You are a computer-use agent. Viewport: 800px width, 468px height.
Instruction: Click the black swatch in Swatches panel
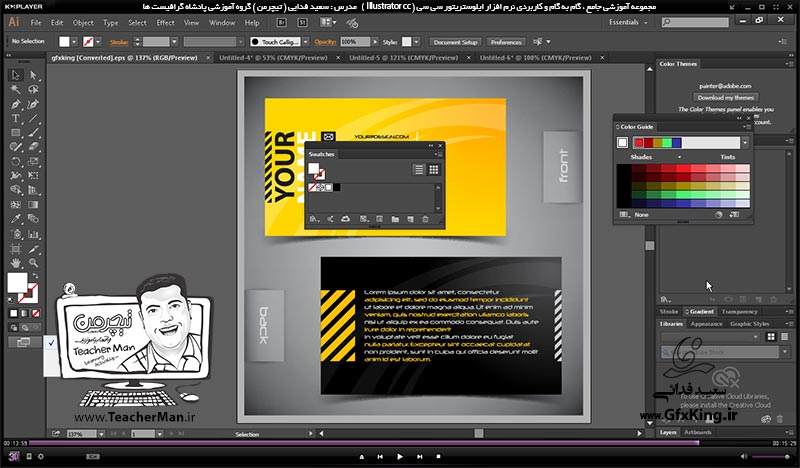tap(337, 188)
